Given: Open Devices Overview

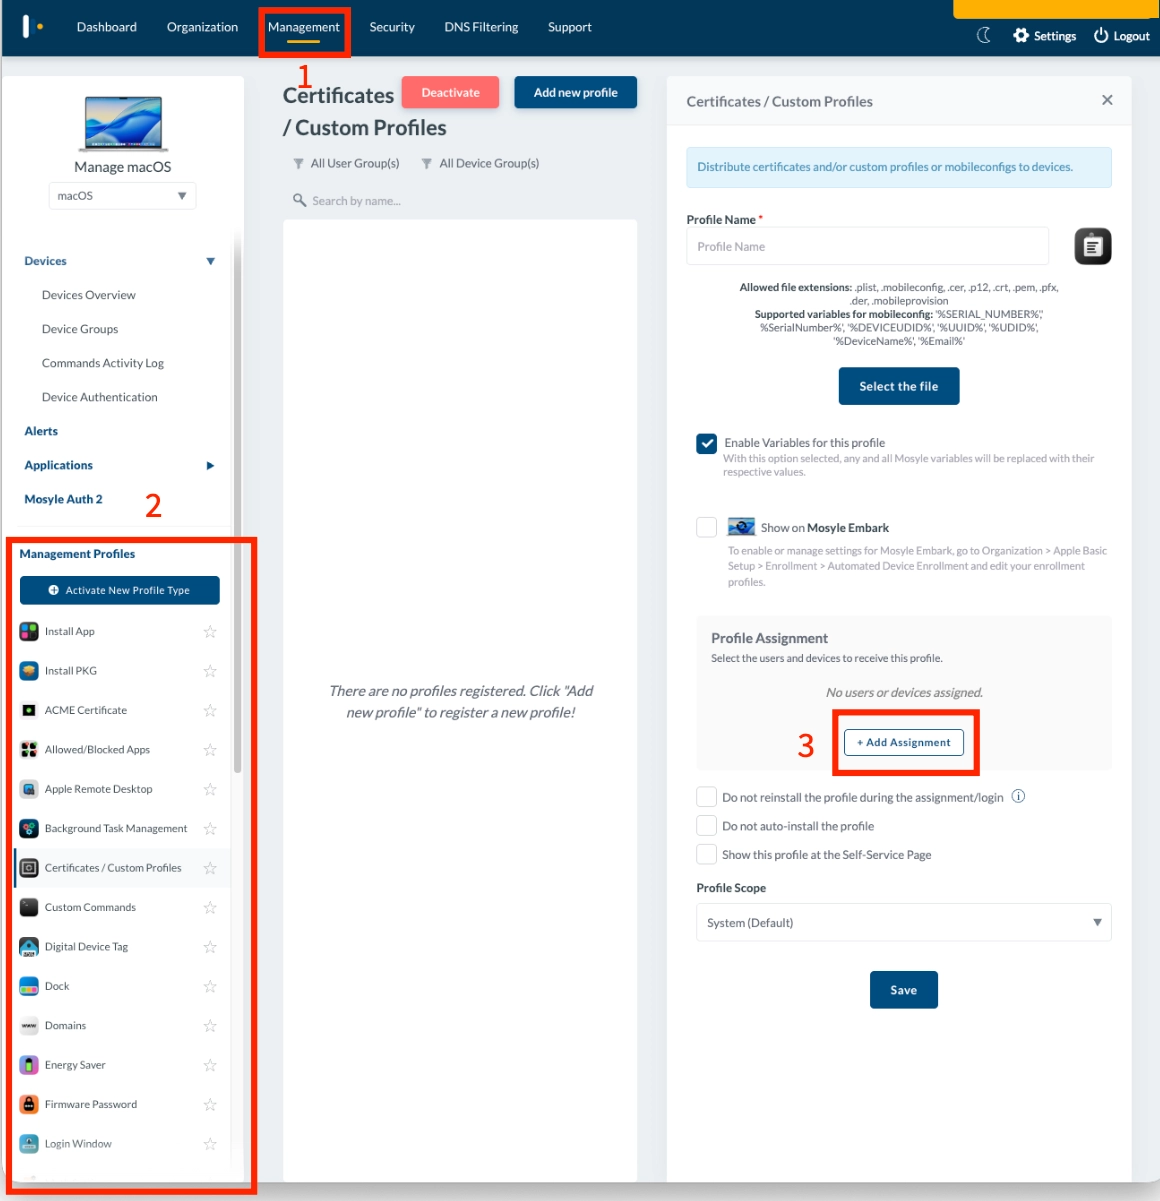Looking at the screenshot, I should pyautogui.click(x=89, y=295).
